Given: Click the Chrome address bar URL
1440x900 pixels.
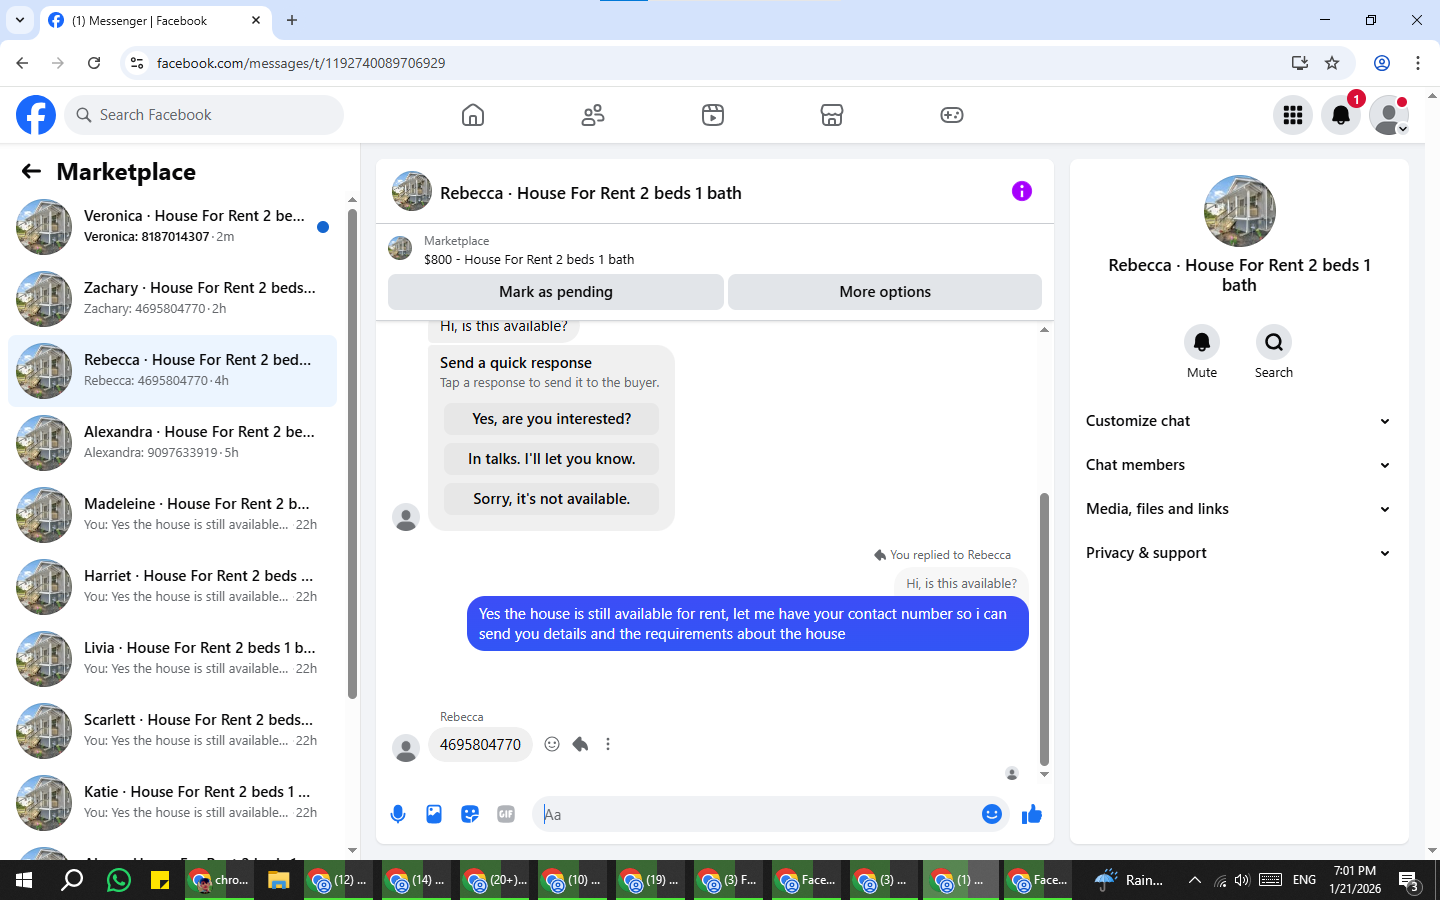Looking at the screenshot, I should point(301,63).
